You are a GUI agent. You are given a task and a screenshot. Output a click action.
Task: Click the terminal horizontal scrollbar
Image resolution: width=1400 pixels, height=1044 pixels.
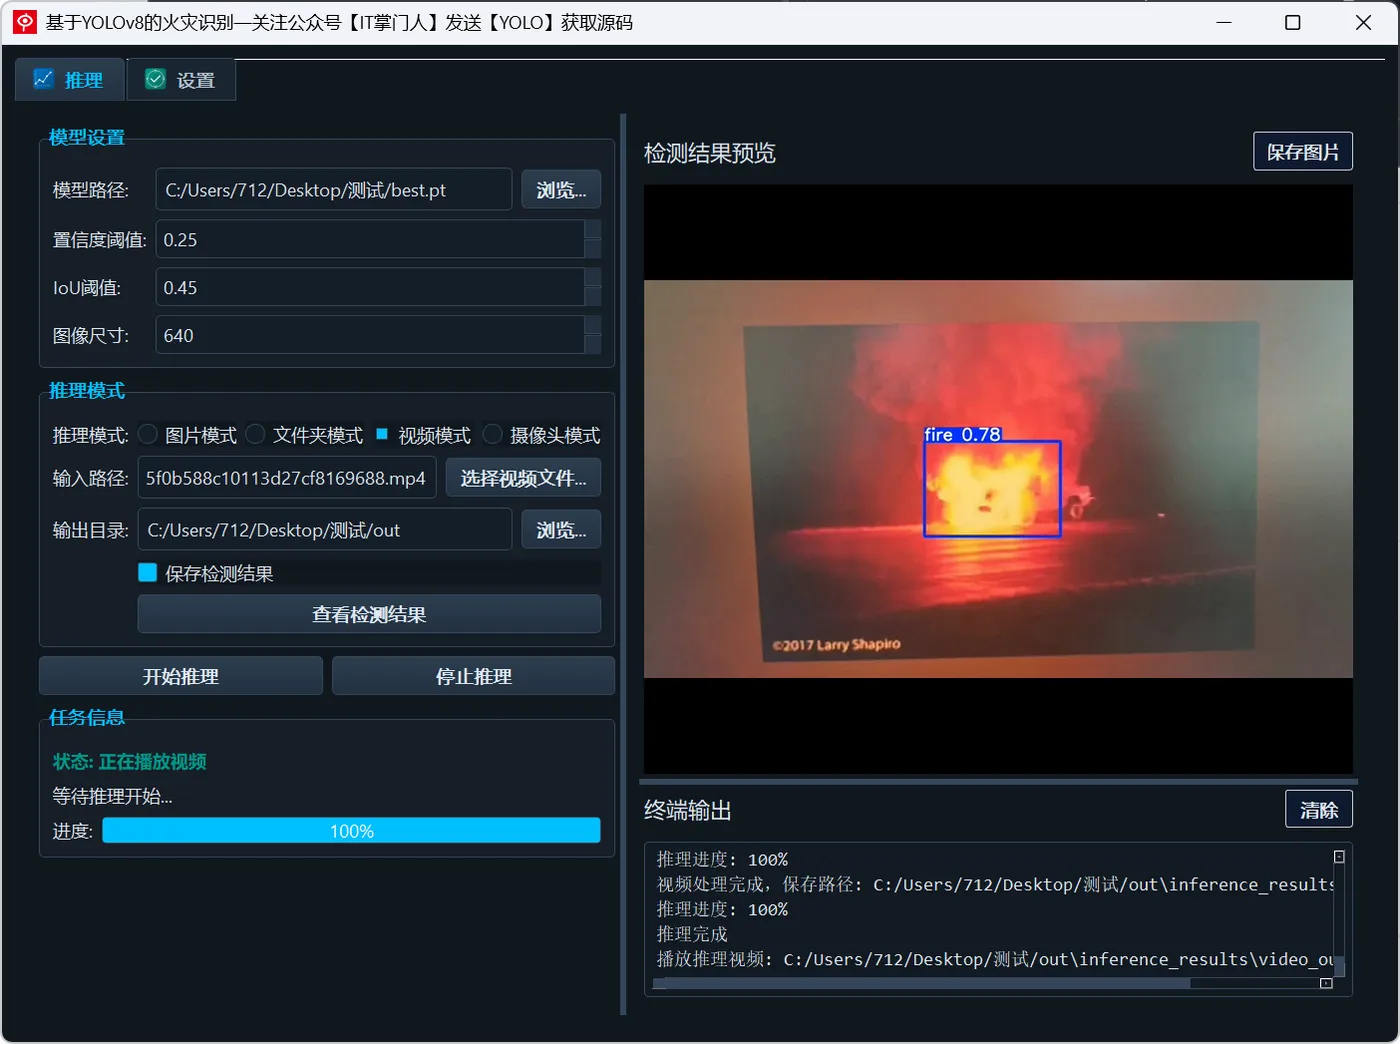[921, 983]
